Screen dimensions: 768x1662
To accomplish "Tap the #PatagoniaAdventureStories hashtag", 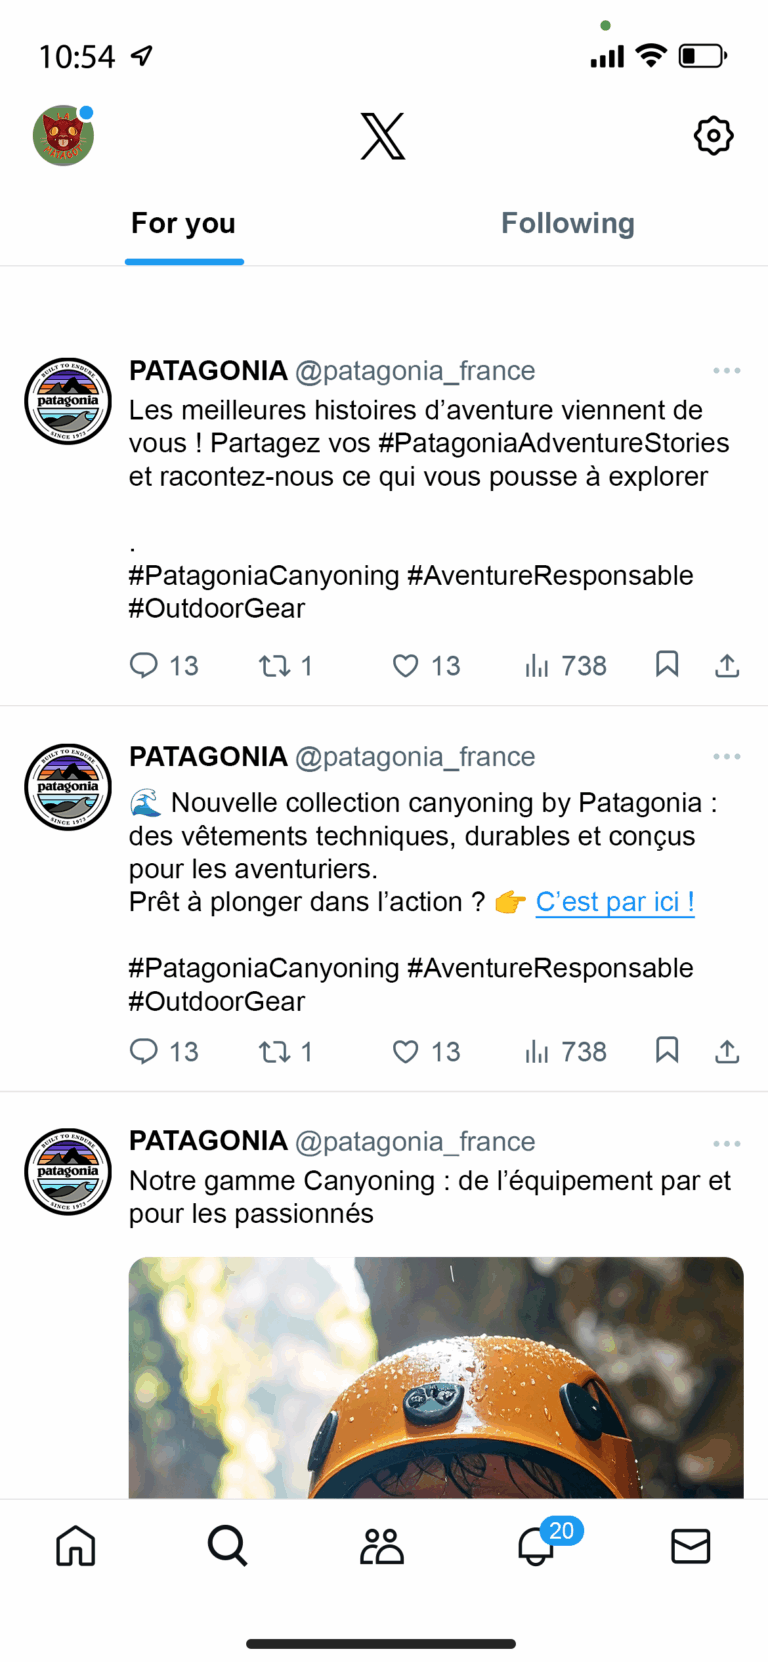I will (x=553, y=443).
